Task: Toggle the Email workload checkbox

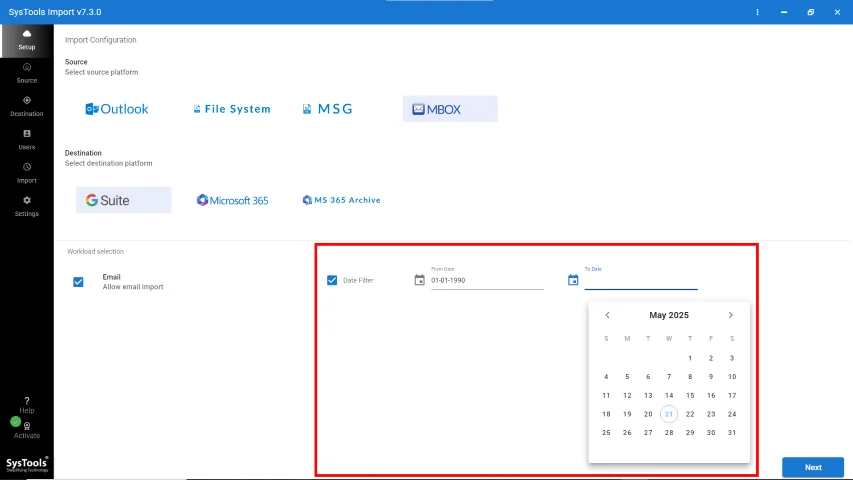Action: pyautogui.click(x=78, y=282)
